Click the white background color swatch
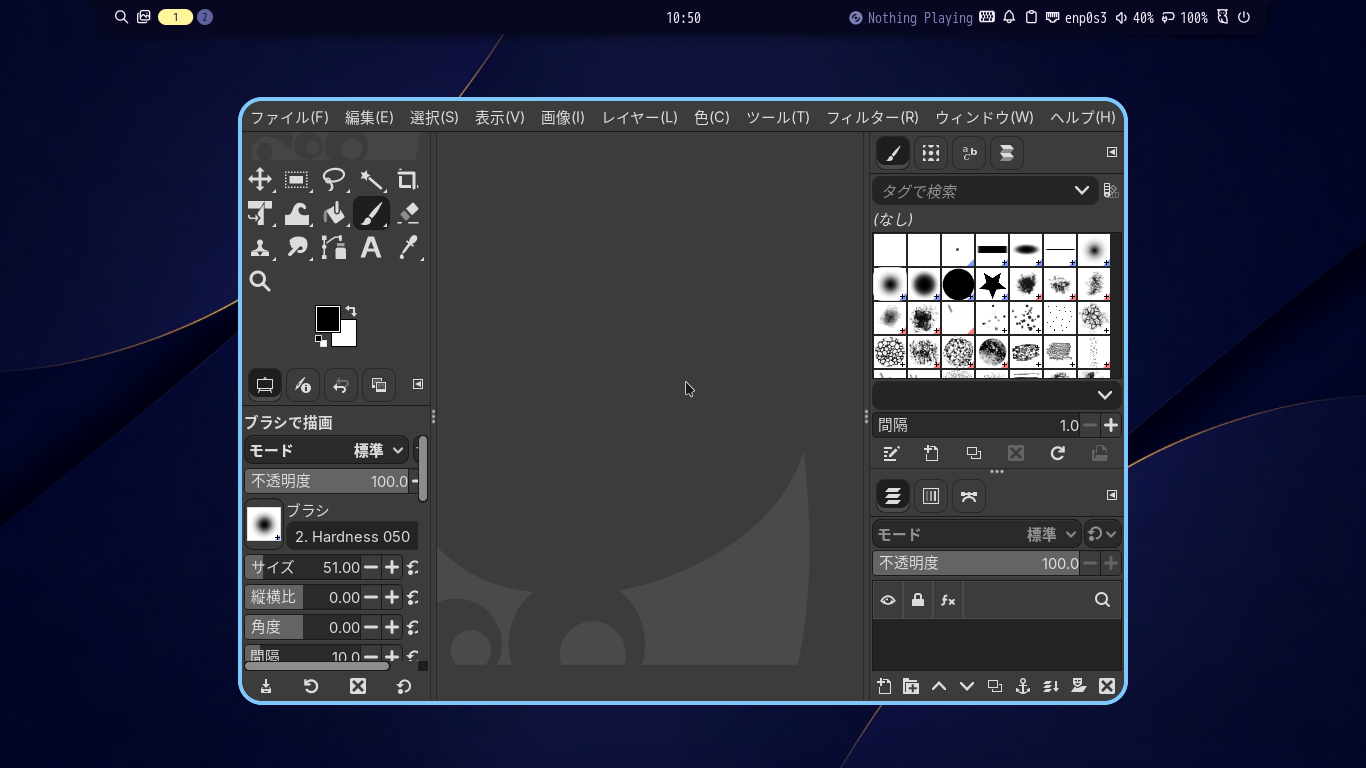Screen dimensions: 1366x768 pyautogui.click(x=348, y=337)
